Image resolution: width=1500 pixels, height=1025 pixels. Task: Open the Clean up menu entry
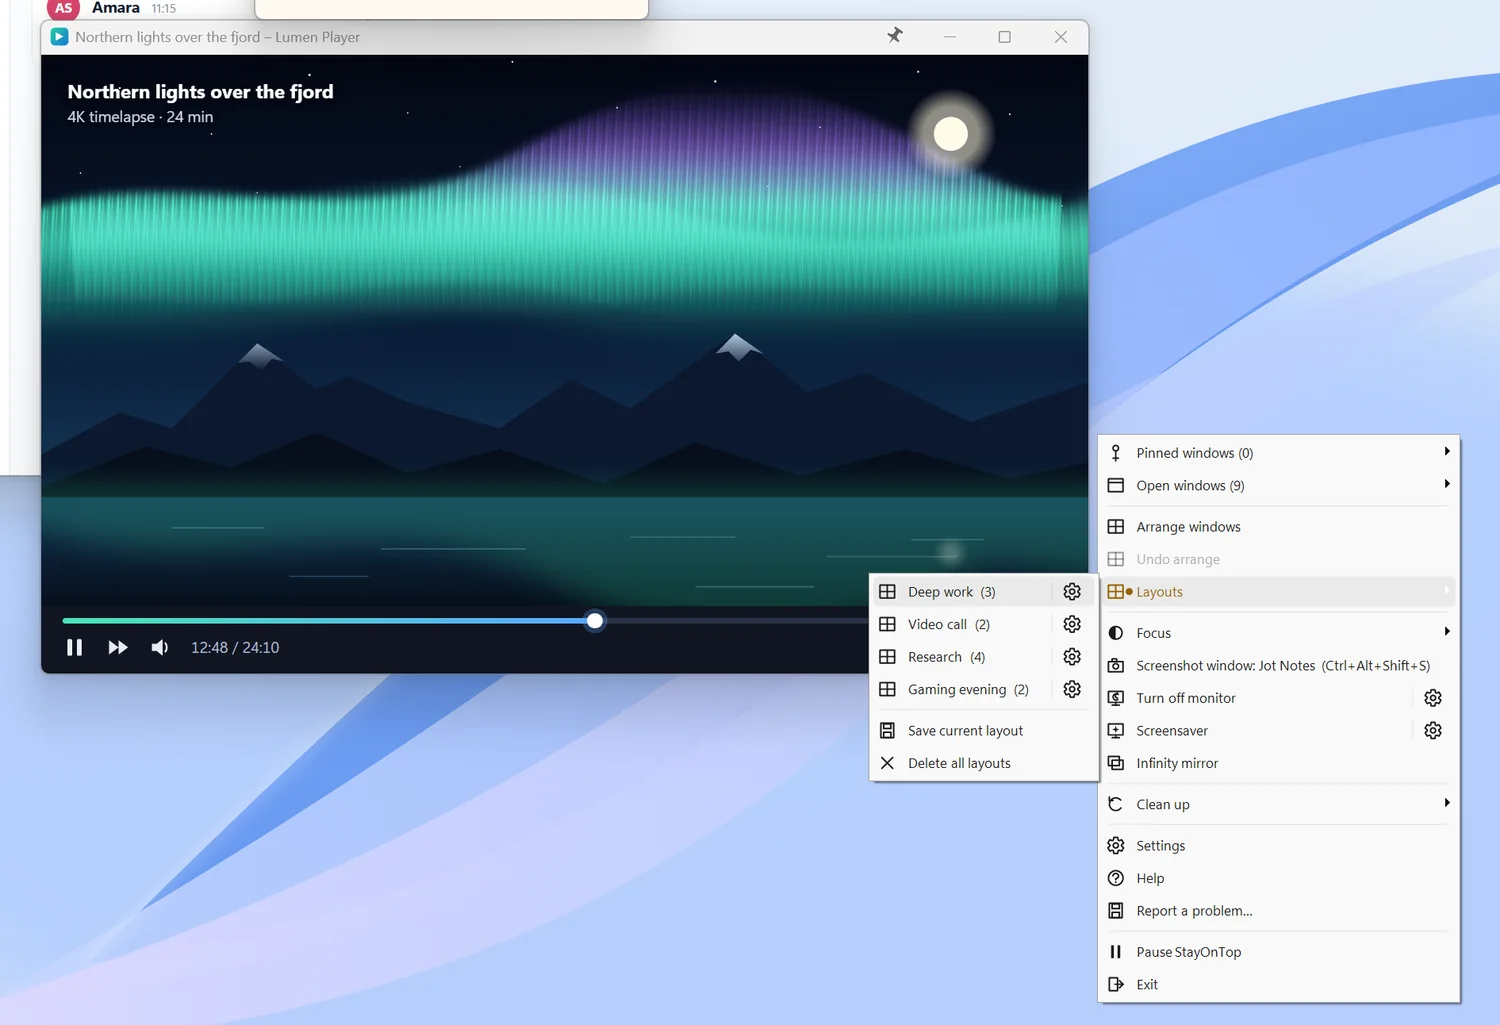(1278, 804)
